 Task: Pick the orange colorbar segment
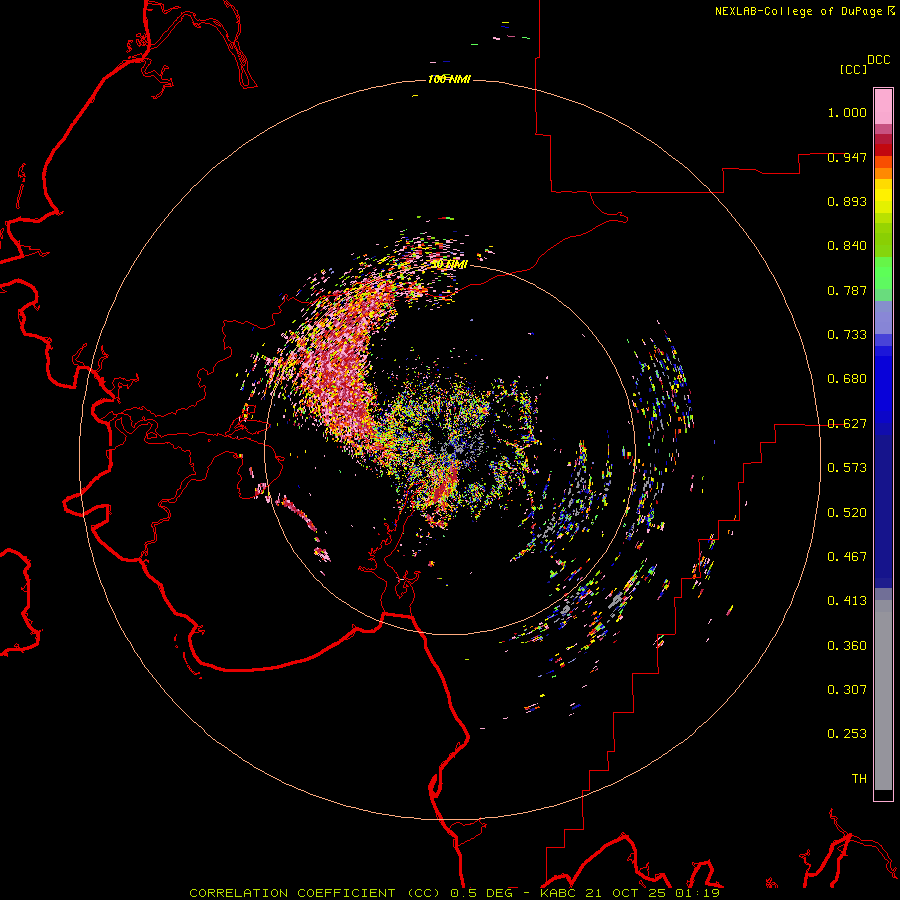click(x=883, y=173)
